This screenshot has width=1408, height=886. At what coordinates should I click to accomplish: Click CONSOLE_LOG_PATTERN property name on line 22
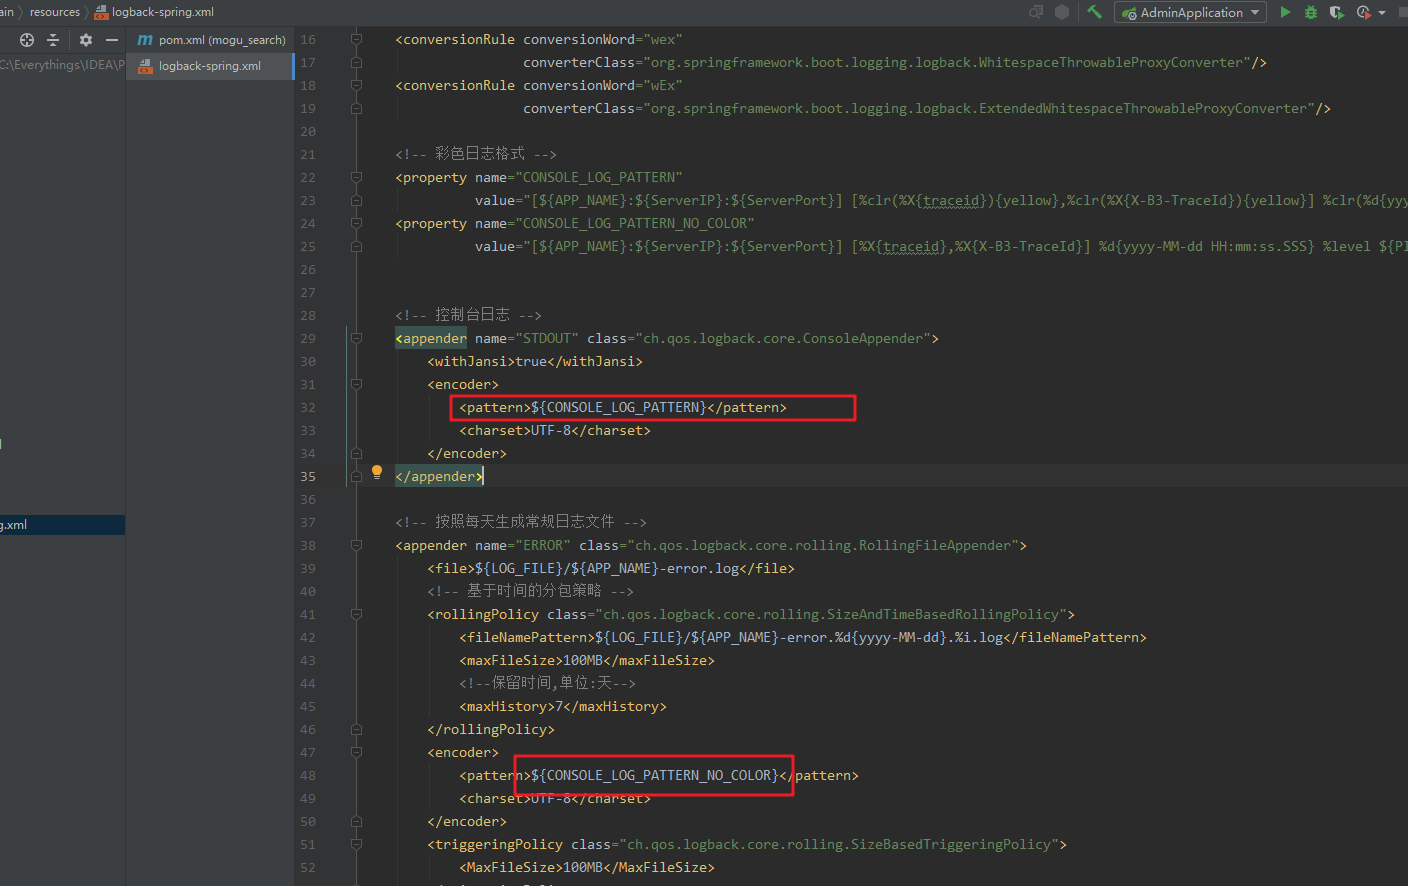[599, 178]
